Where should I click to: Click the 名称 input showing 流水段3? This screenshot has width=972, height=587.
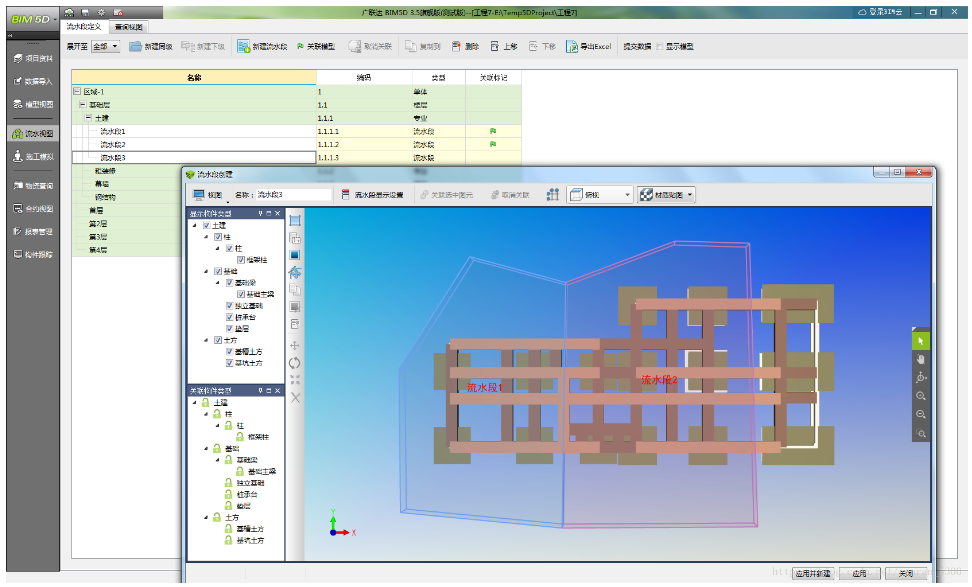tap(291, 192)
